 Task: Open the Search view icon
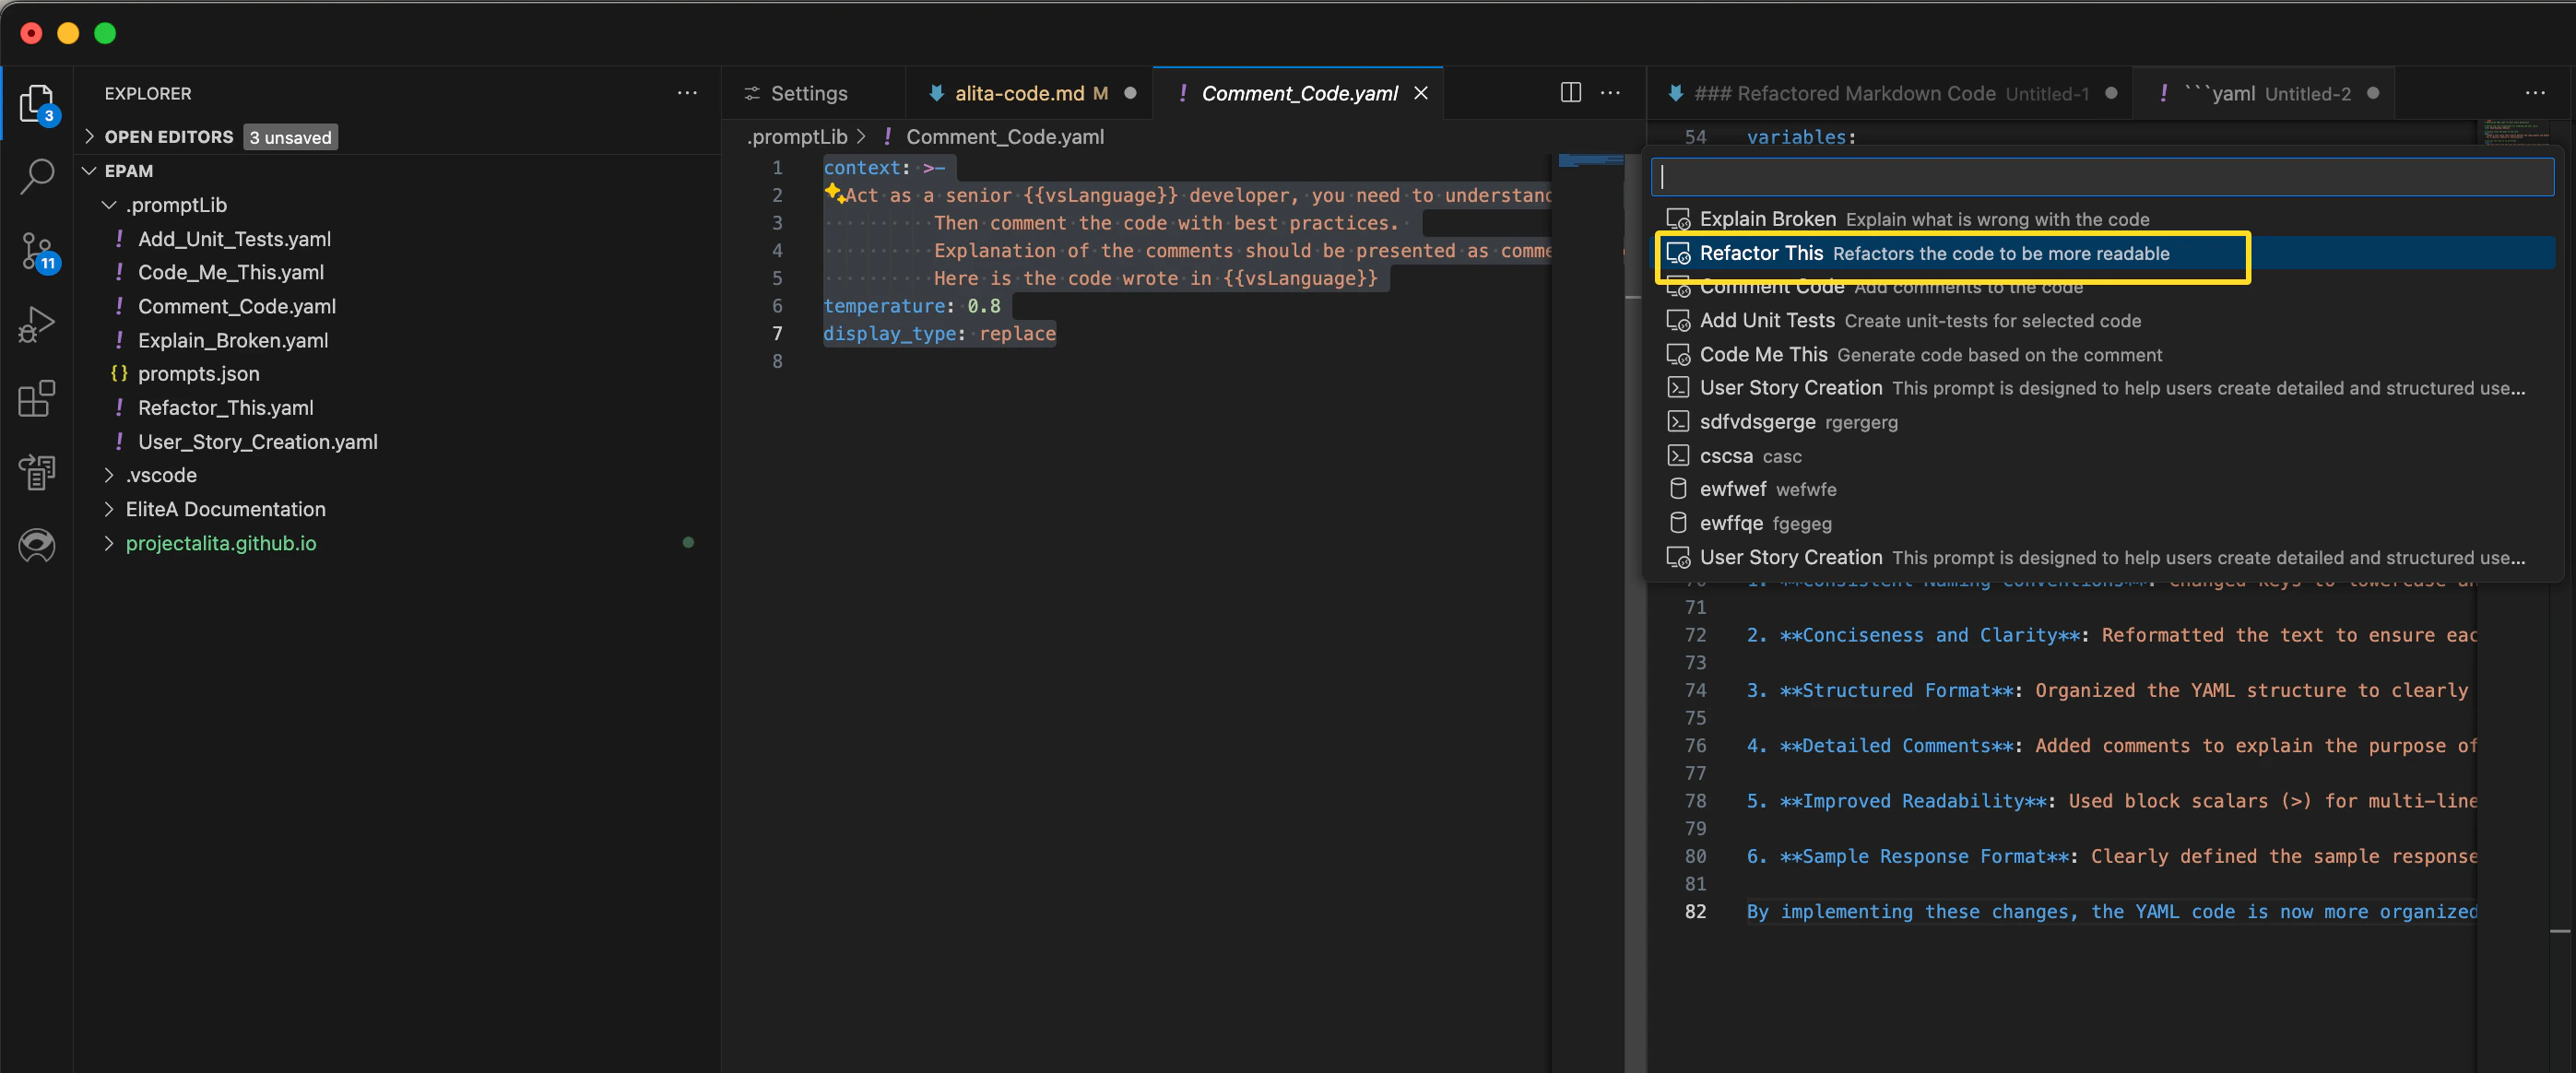(x=37, y=176)
